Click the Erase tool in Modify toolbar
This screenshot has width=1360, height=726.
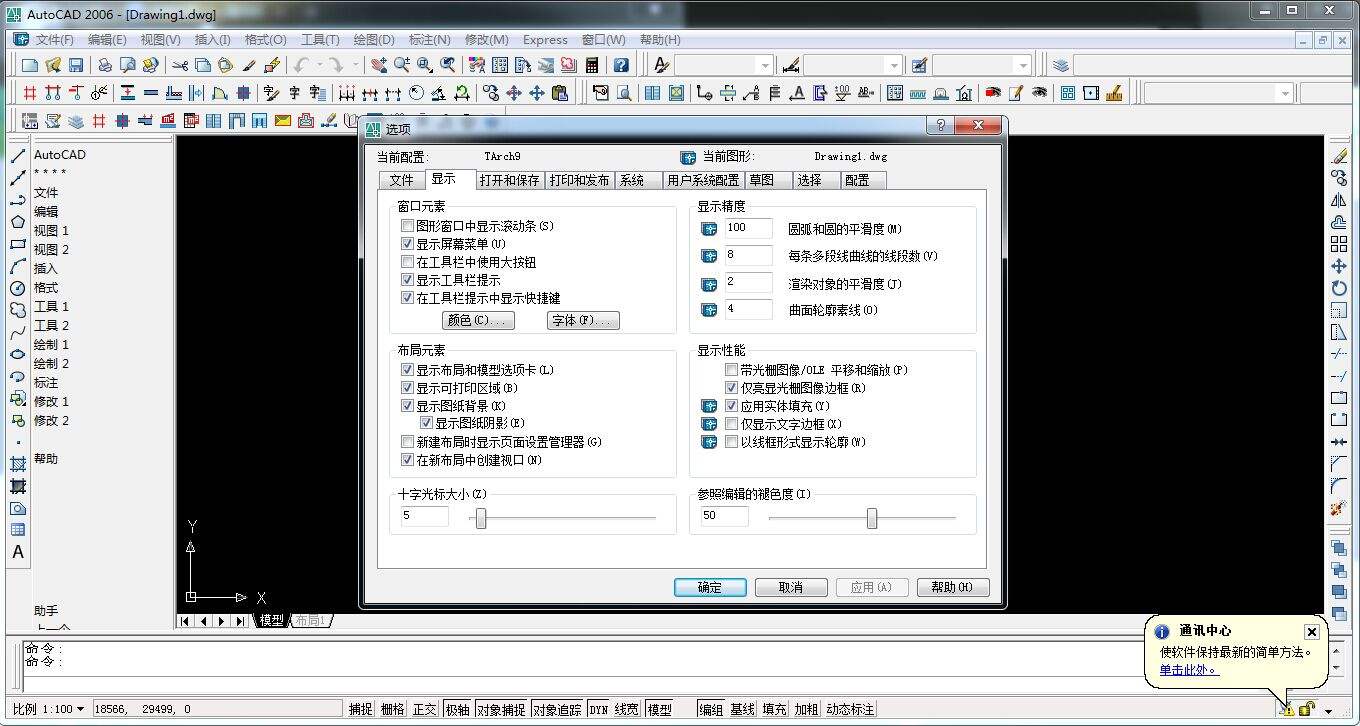(x=1339, y=156)
